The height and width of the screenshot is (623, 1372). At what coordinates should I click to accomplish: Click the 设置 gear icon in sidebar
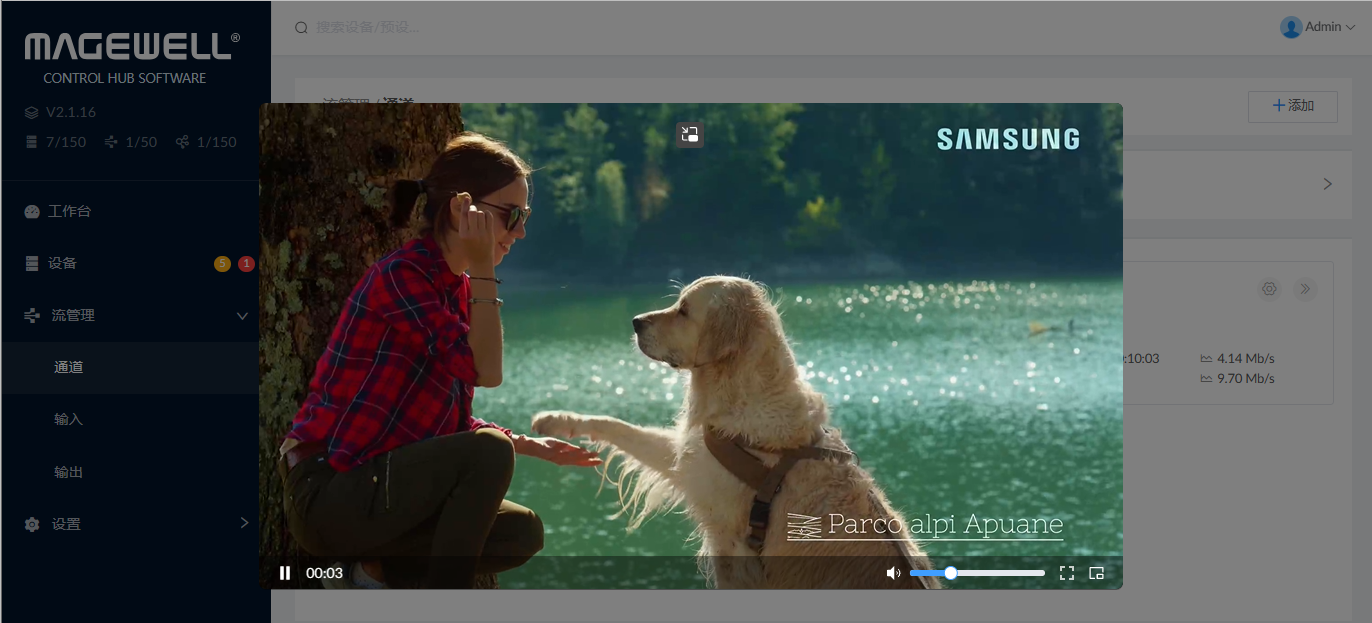point(32,524)
